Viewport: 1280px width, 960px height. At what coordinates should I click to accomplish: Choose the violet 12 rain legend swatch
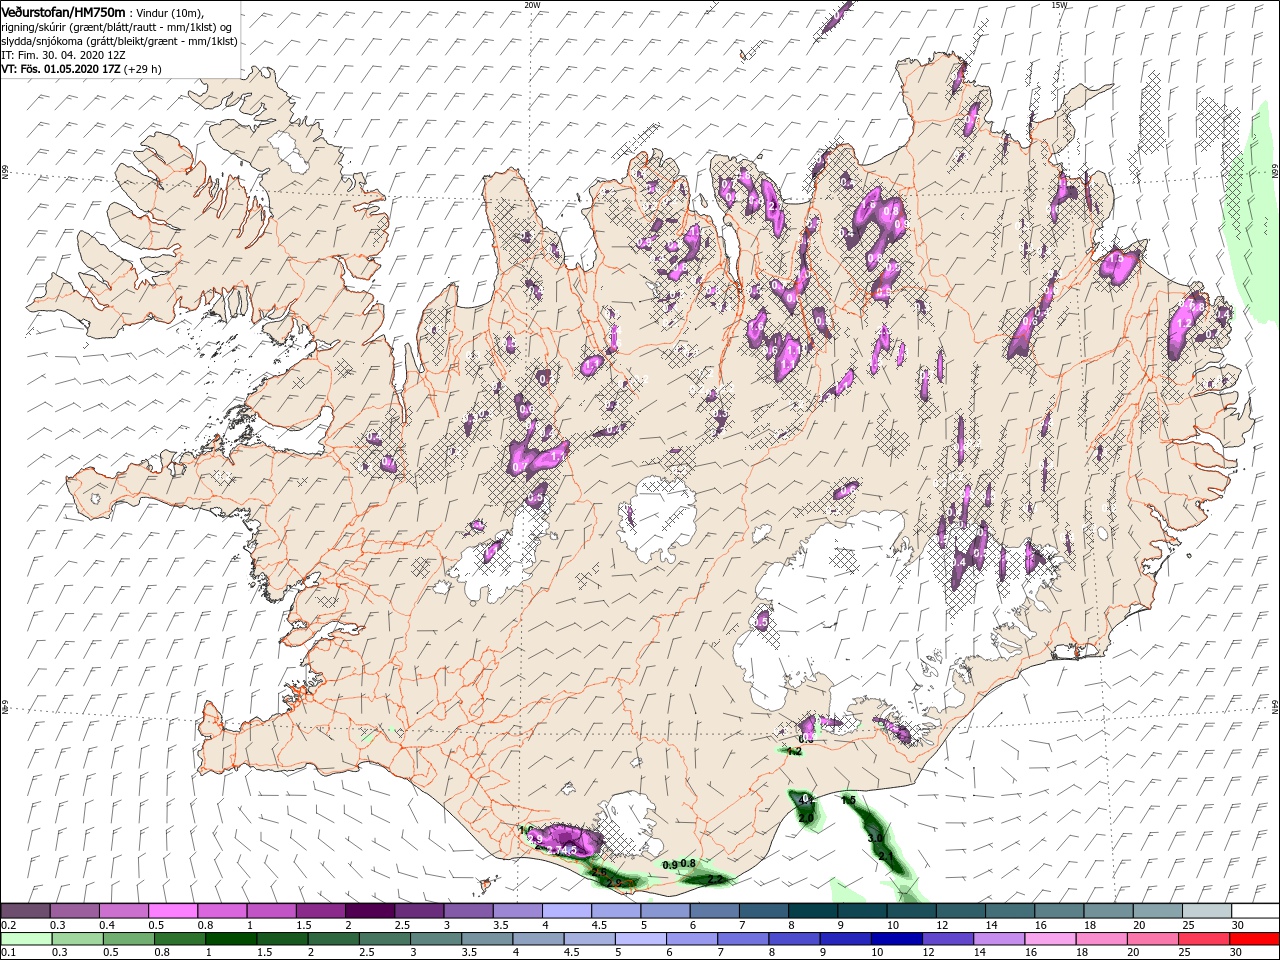(946, 939)
